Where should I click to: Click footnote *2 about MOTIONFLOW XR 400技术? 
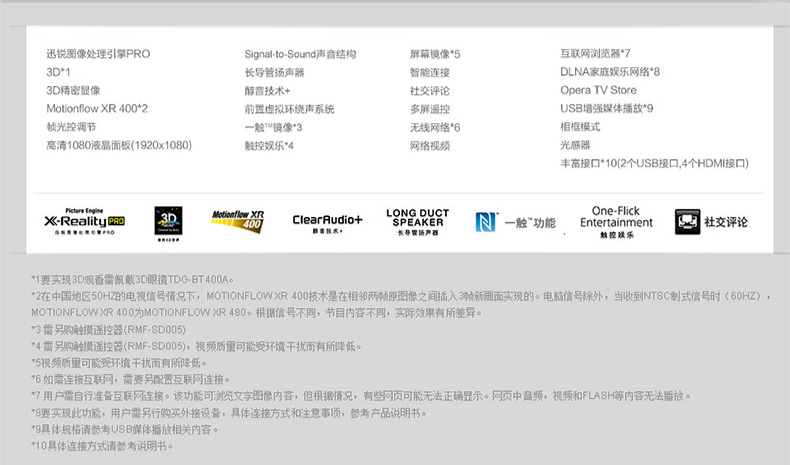pos(401,304)
